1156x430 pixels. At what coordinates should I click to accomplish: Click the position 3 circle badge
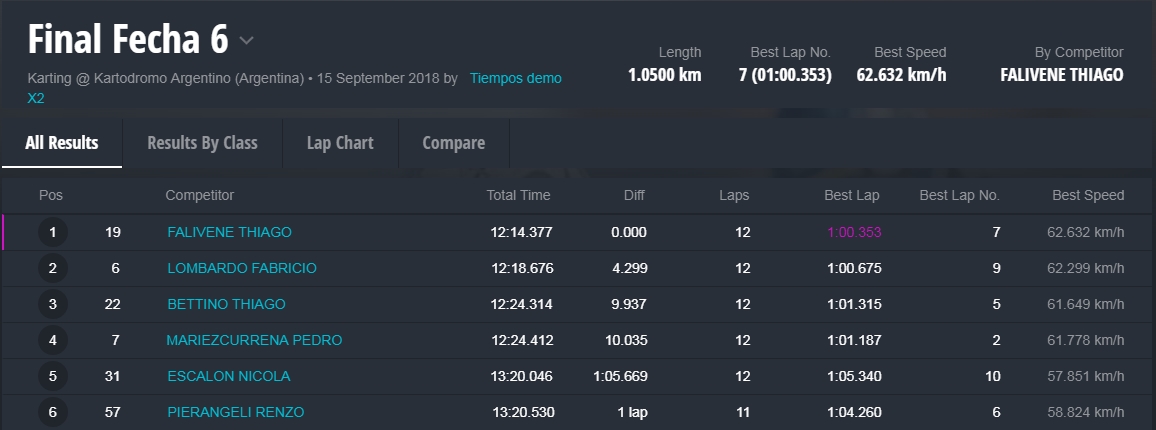(x=52, y=305)
